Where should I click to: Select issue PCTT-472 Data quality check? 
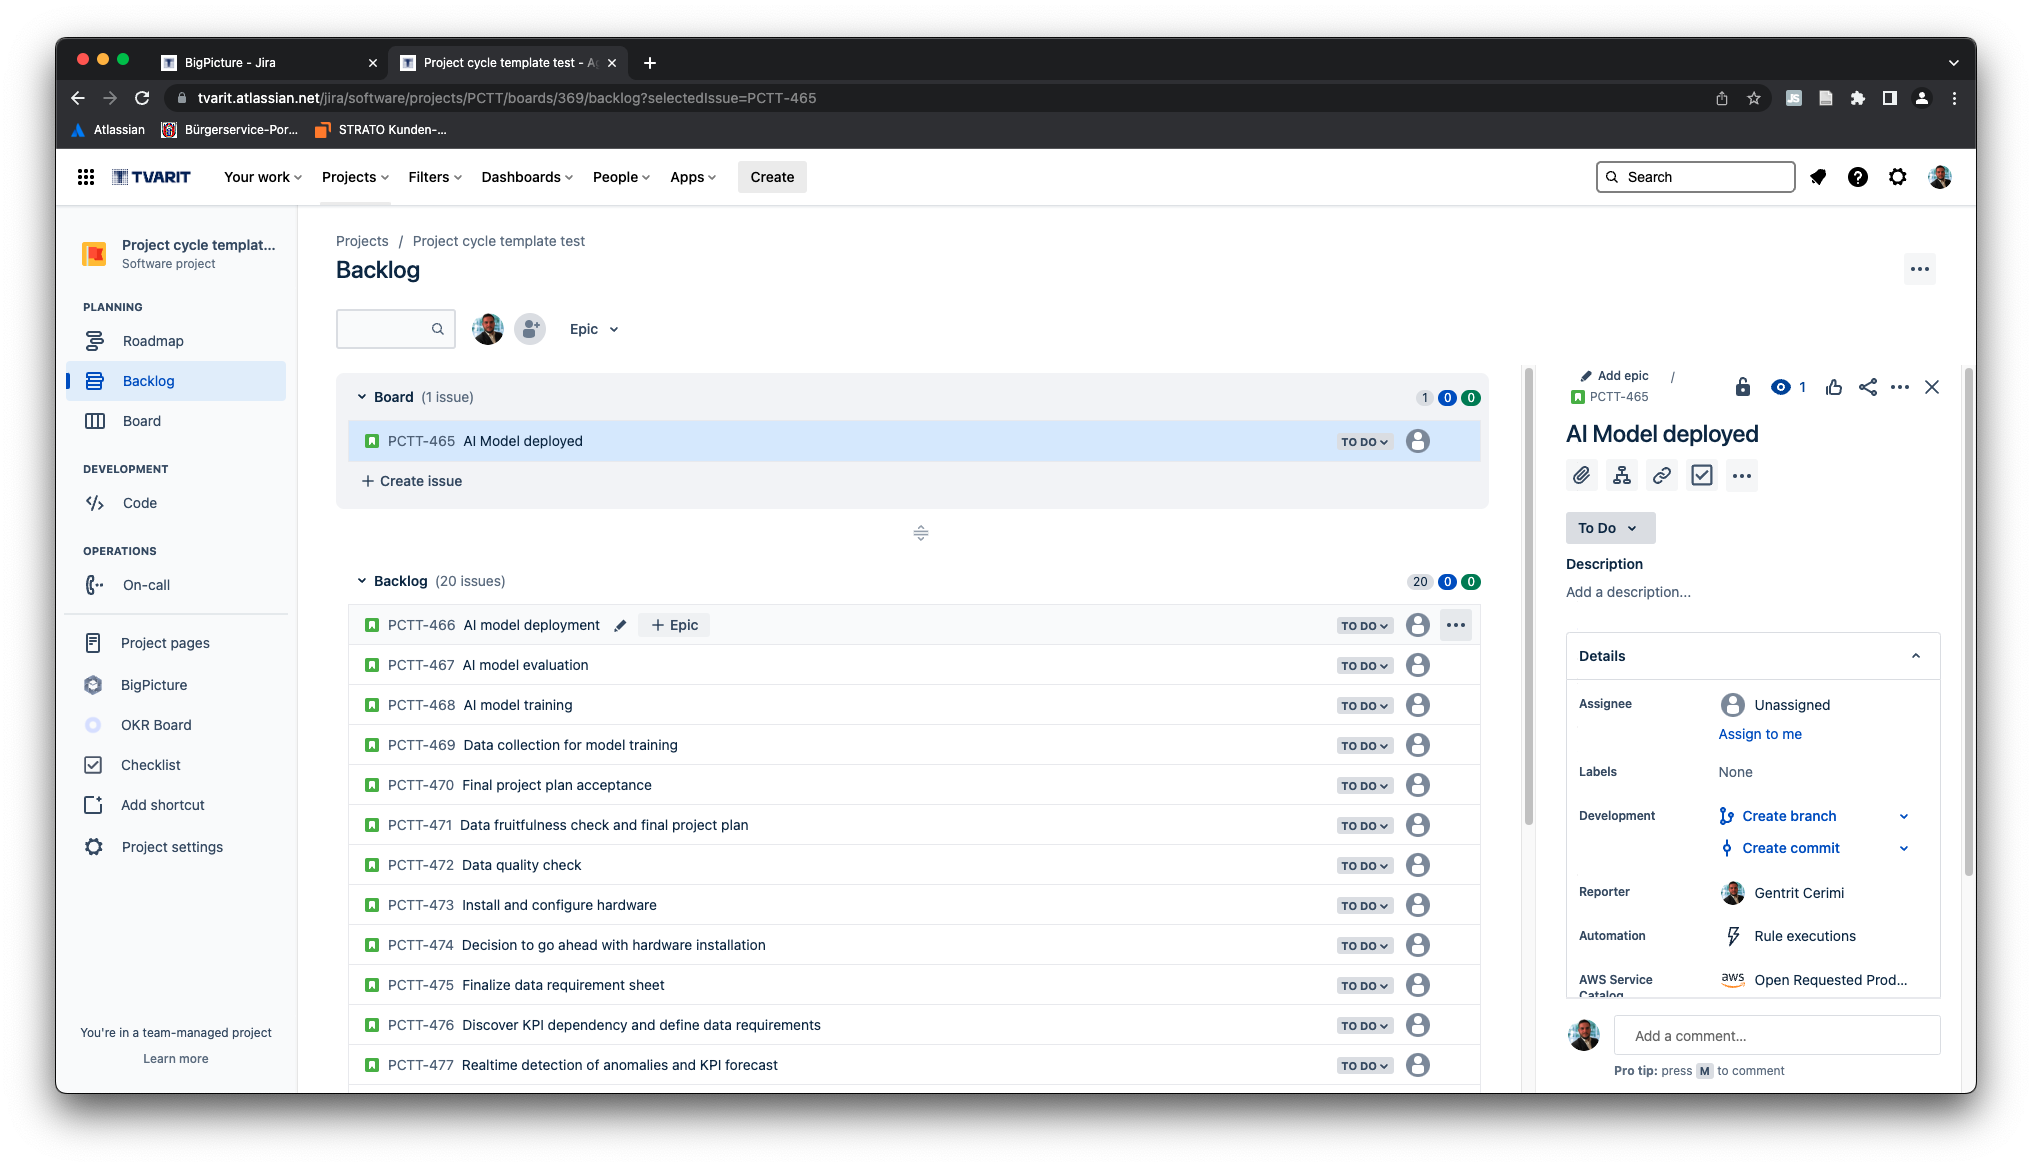coord(913,865)
